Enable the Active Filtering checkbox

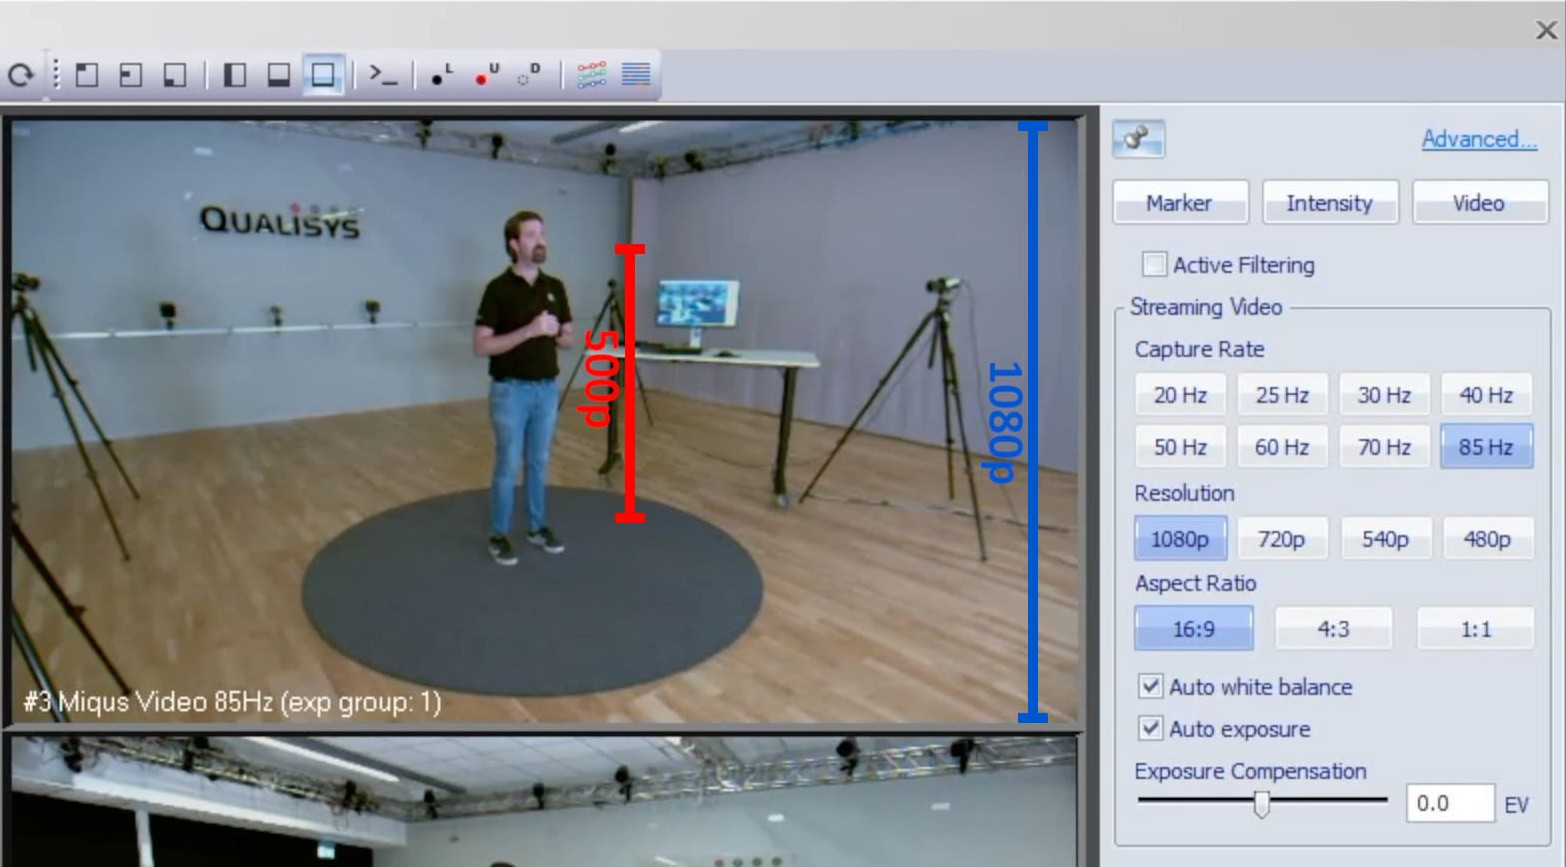[x=1154, y=265]
